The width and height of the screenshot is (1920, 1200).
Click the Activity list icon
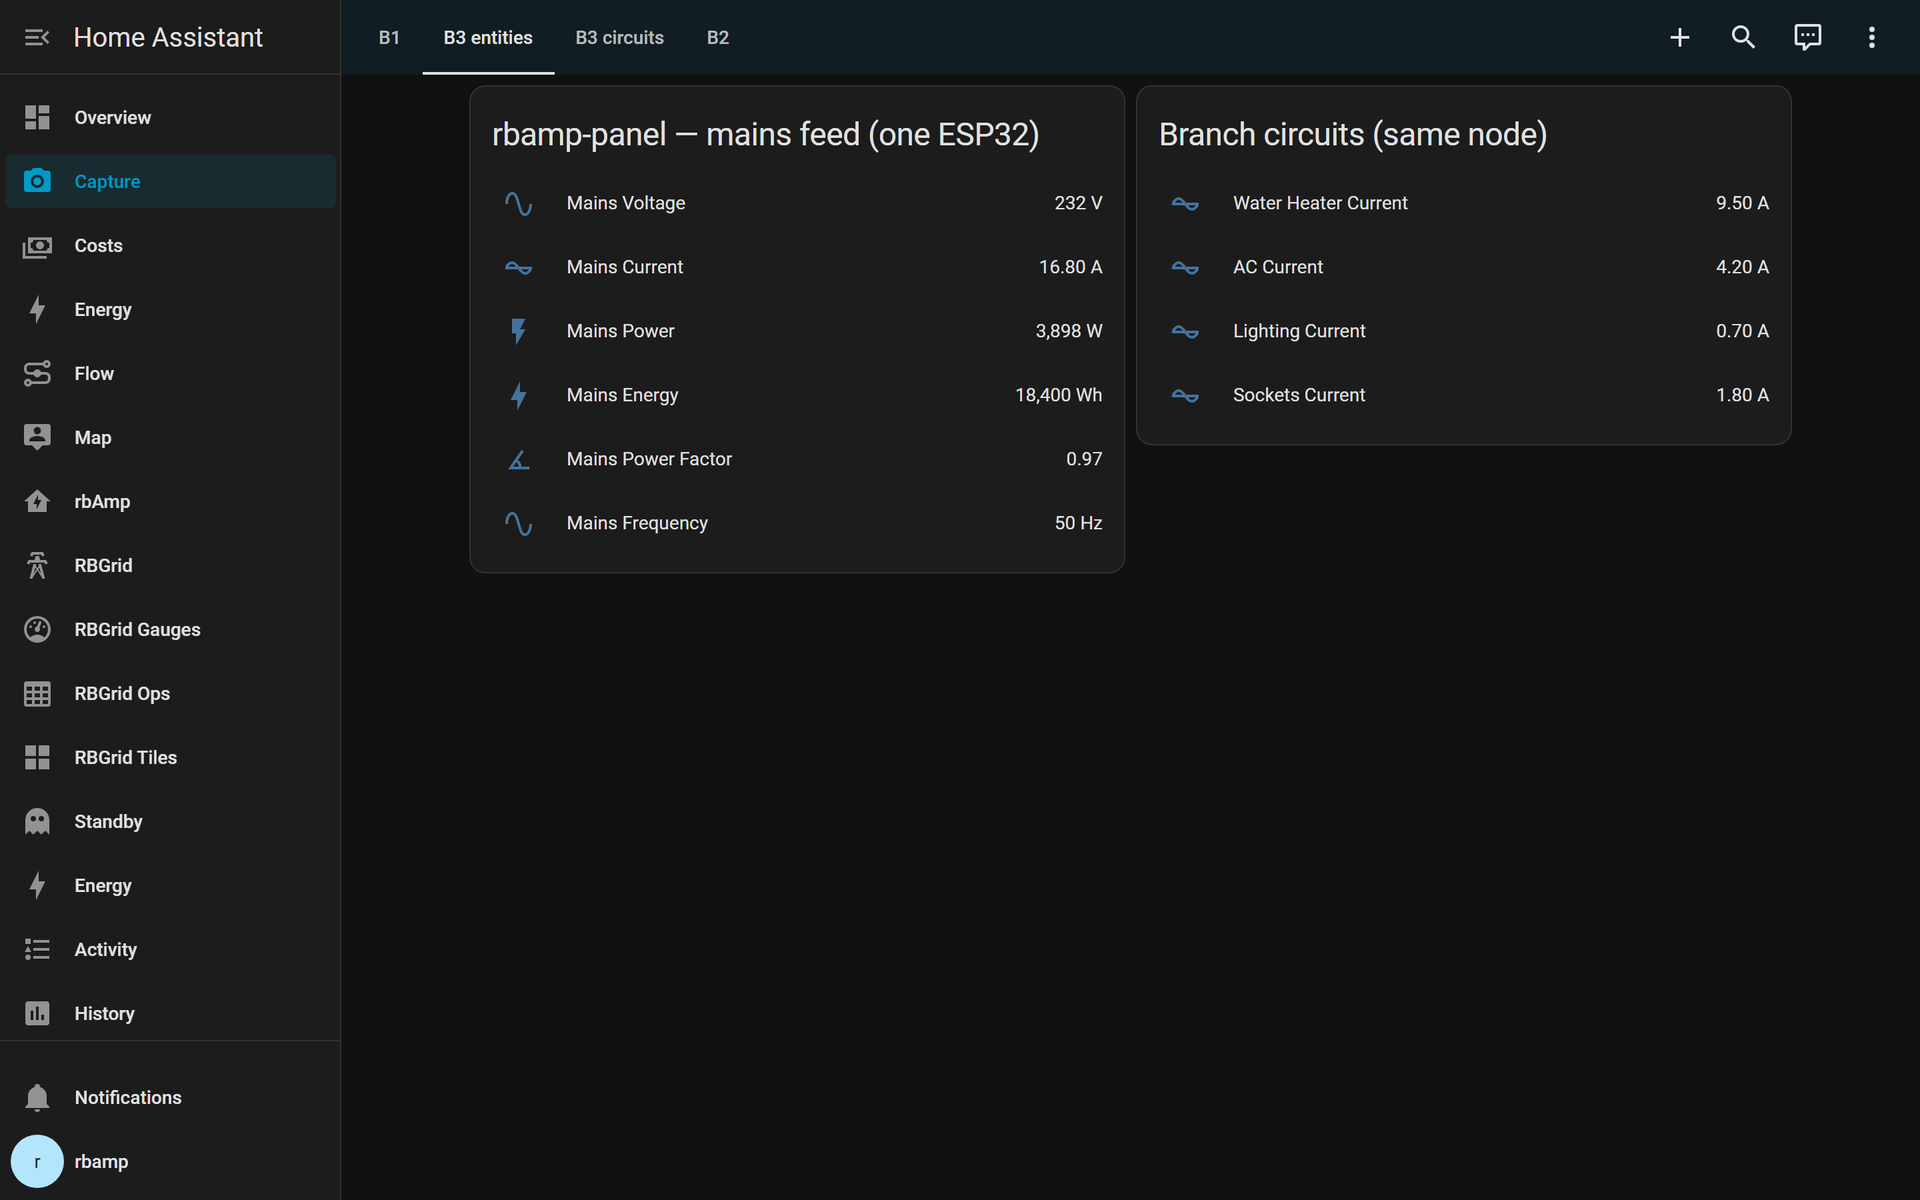(37, 949)
